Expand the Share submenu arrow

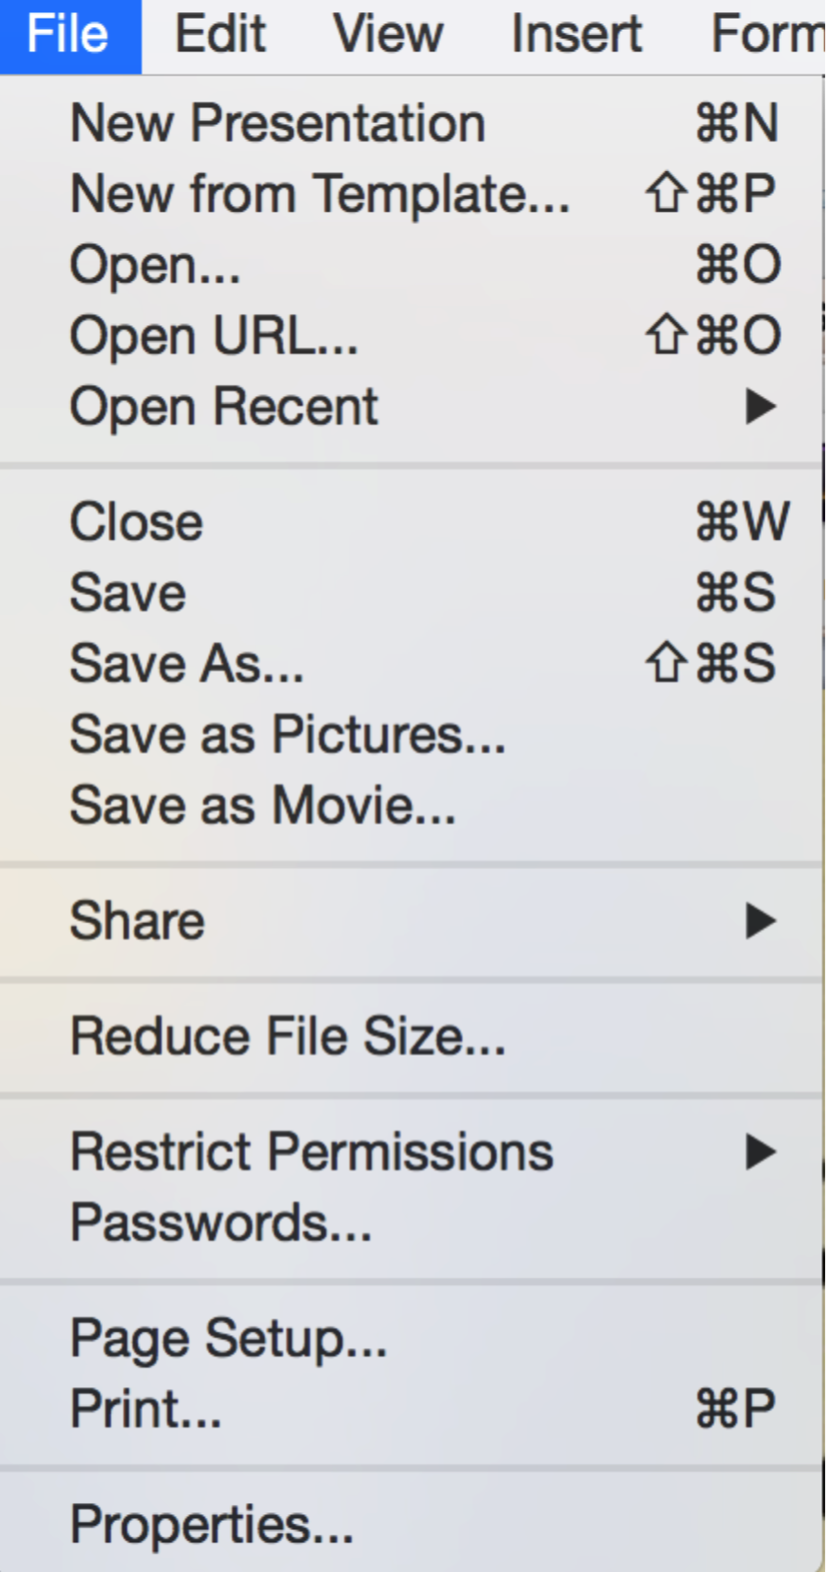760,921
